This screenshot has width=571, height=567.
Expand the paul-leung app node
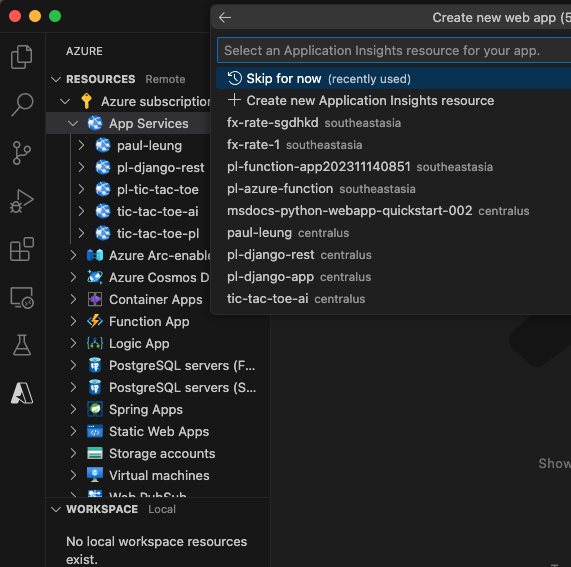pyautogui.click(x=82, y=145)
